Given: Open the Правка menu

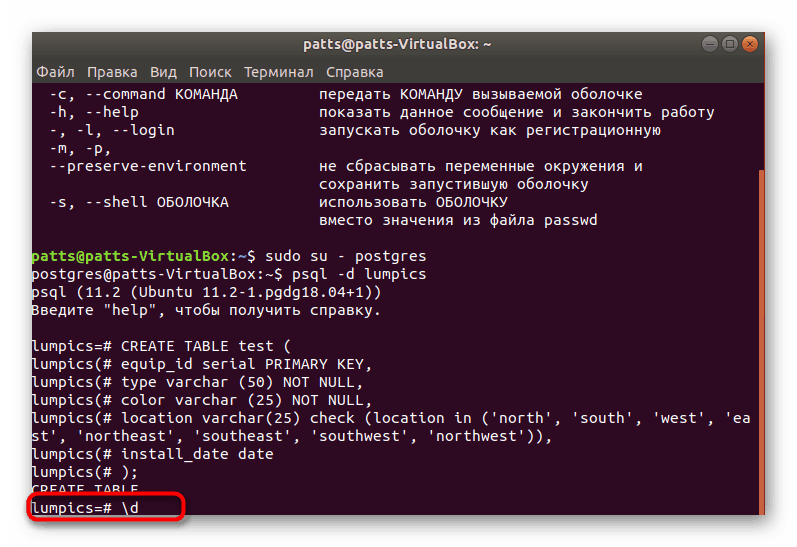Looking at the screenshot, I should pos(112,72).
